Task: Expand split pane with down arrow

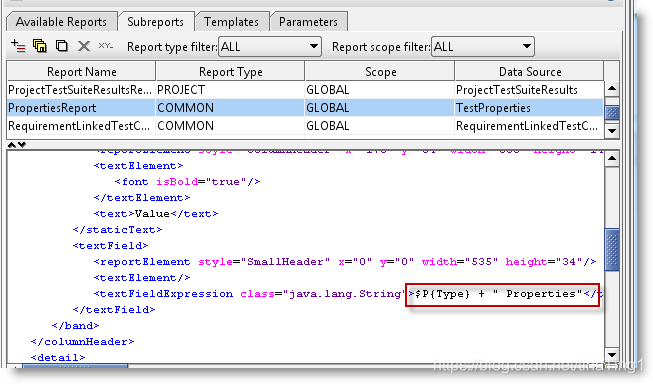Action: point(22,145)
